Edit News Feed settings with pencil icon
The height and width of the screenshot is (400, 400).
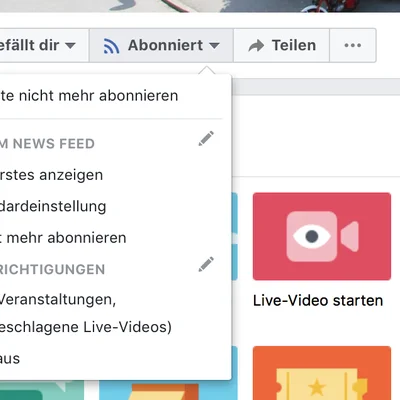coord(206,139)
